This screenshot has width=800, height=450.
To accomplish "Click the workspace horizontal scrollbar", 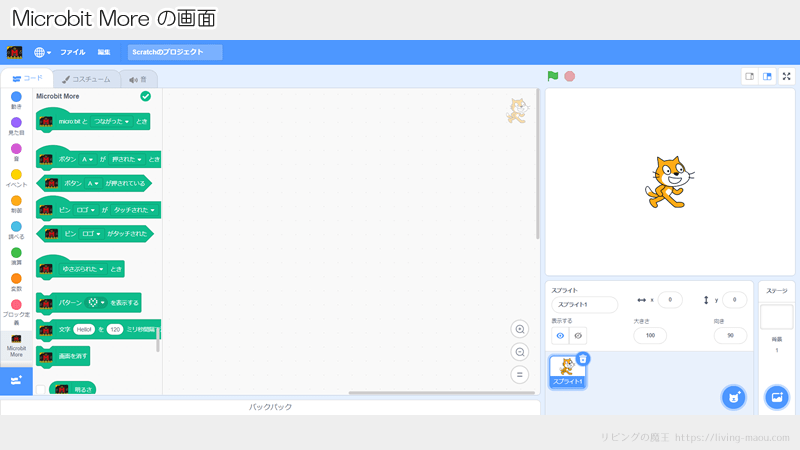I will (x=441, y=393).
